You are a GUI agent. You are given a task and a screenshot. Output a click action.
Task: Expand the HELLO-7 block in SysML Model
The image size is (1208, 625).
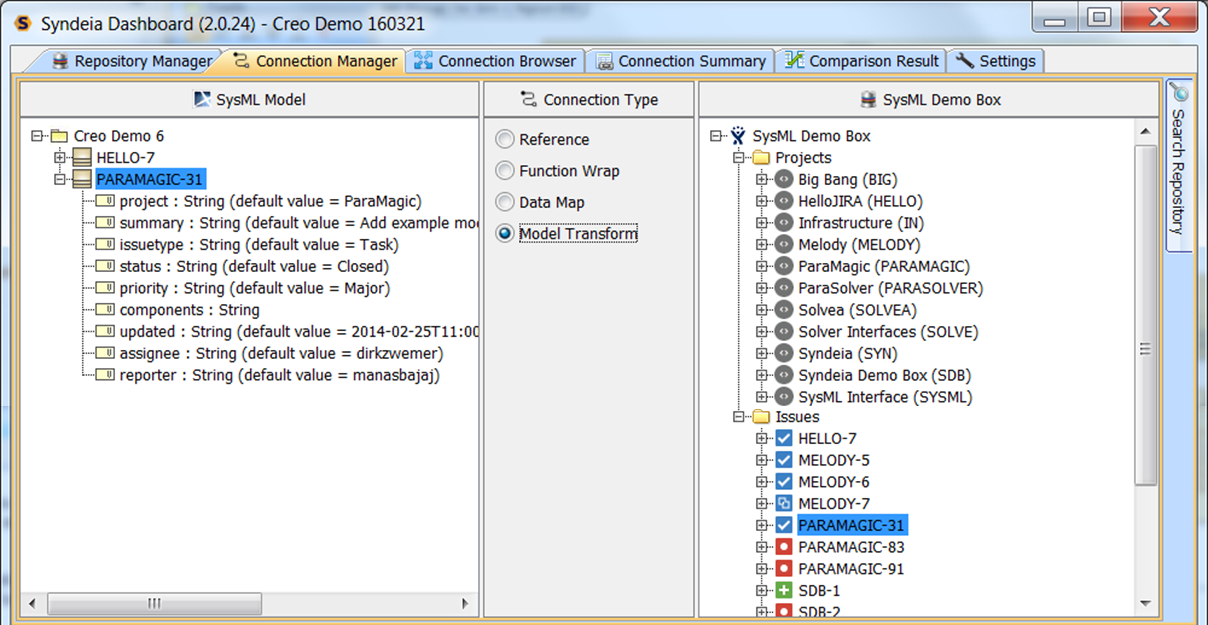(61, 158)
